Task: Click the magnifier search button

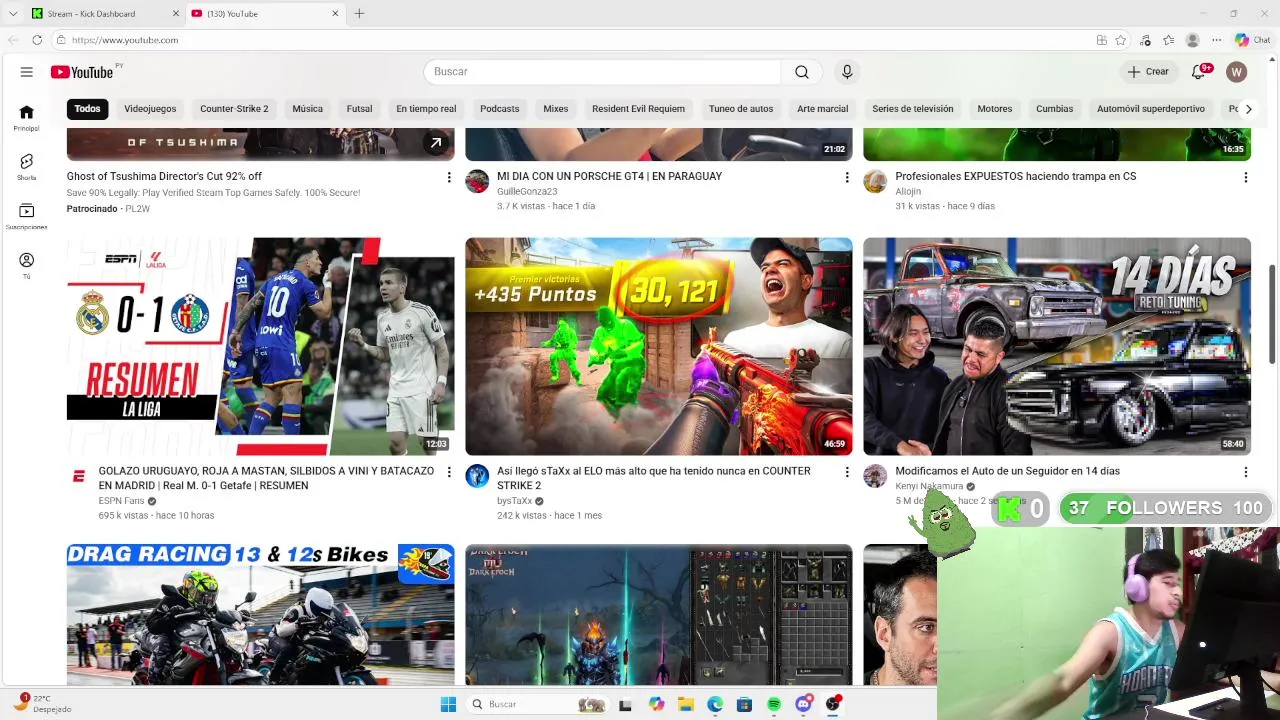Action: 802,72
